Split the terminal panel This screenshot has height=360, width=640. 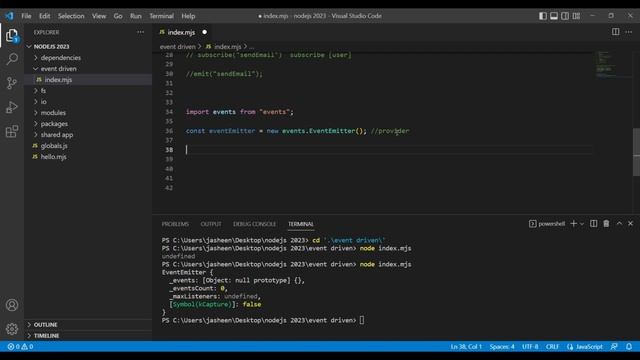click(x=593, y=224)
